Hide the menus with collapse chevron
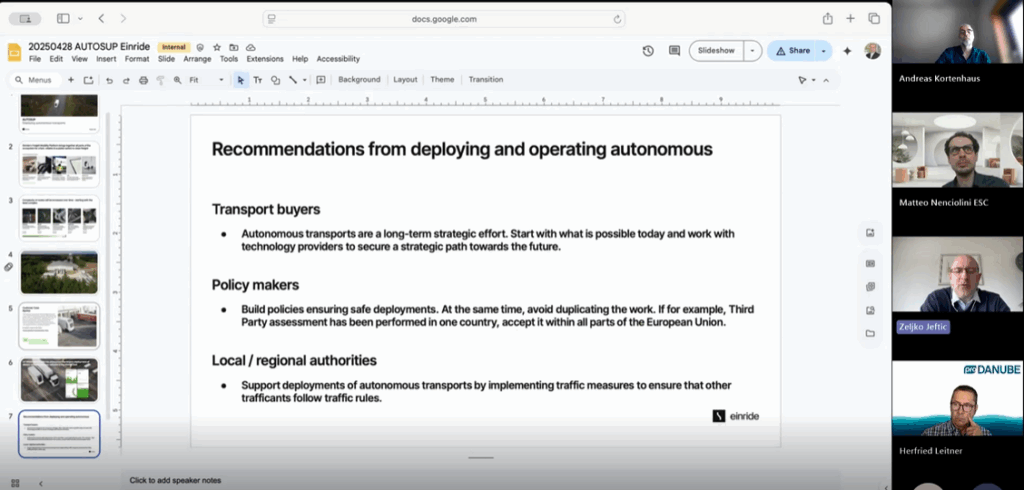The image size is (1024, 490). (825, 80)
